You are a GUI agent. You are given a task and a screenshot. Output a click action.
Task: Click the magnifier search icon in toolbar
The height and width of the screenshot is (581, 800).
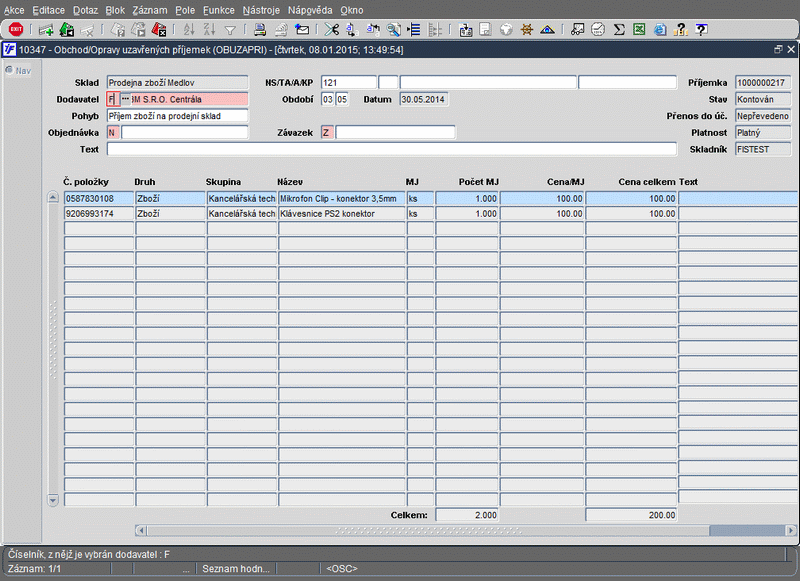pos(393,30)
